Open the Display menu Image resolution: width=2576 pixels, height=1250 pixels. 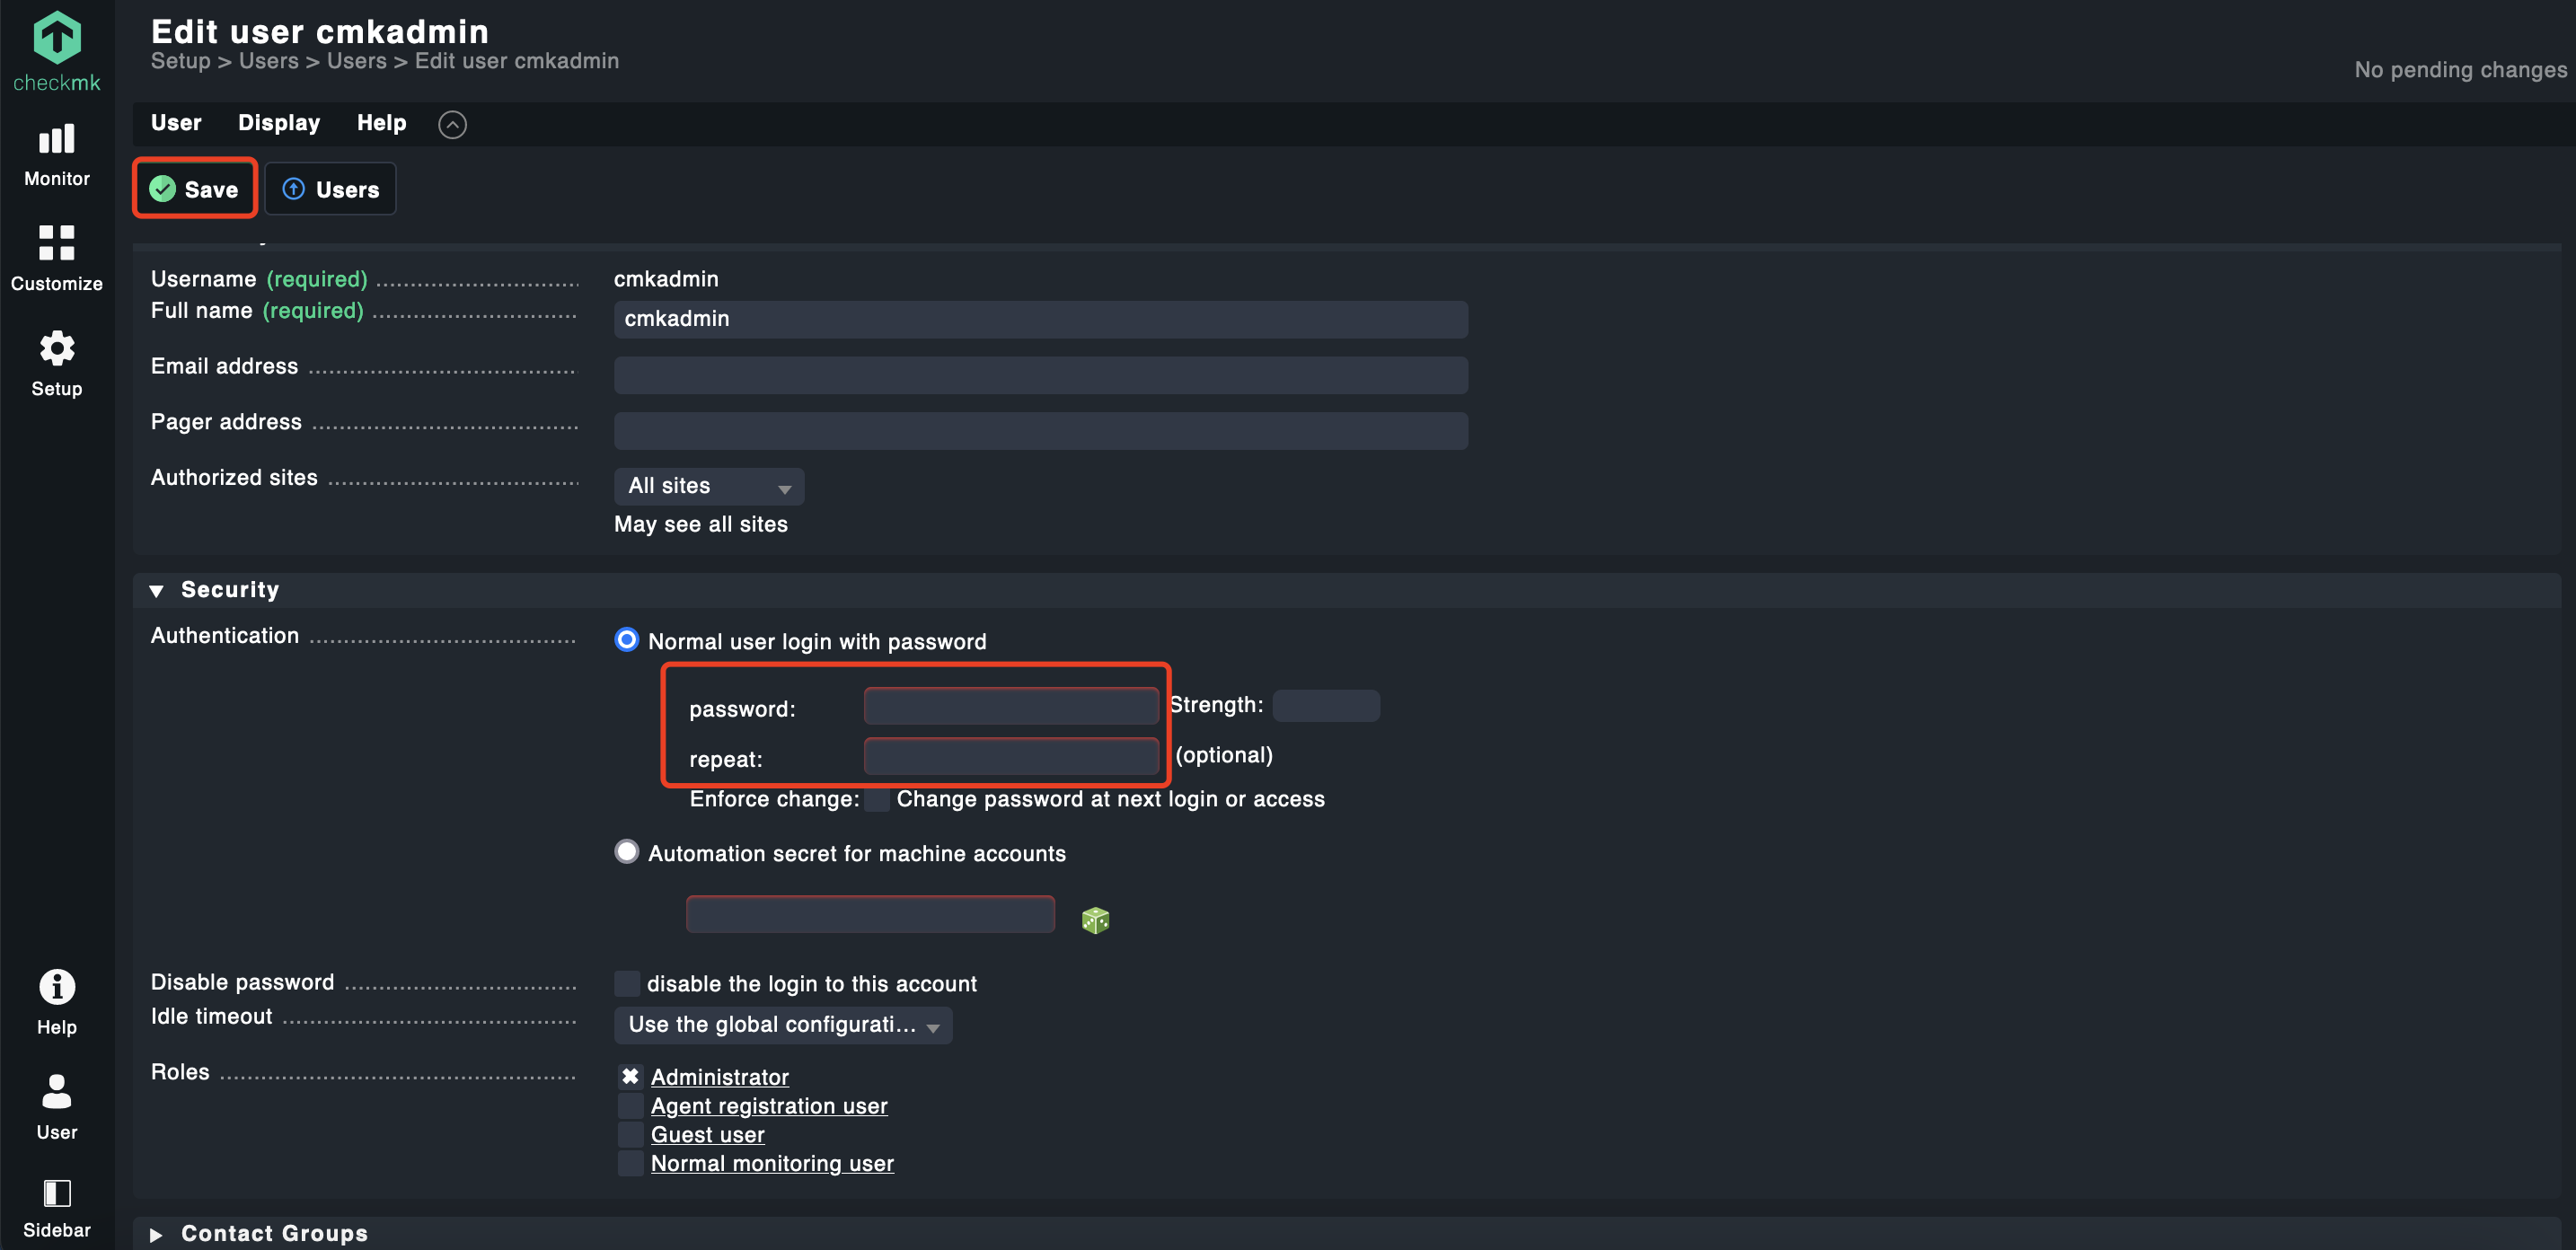pyautogui.click(x=278, y=123)
